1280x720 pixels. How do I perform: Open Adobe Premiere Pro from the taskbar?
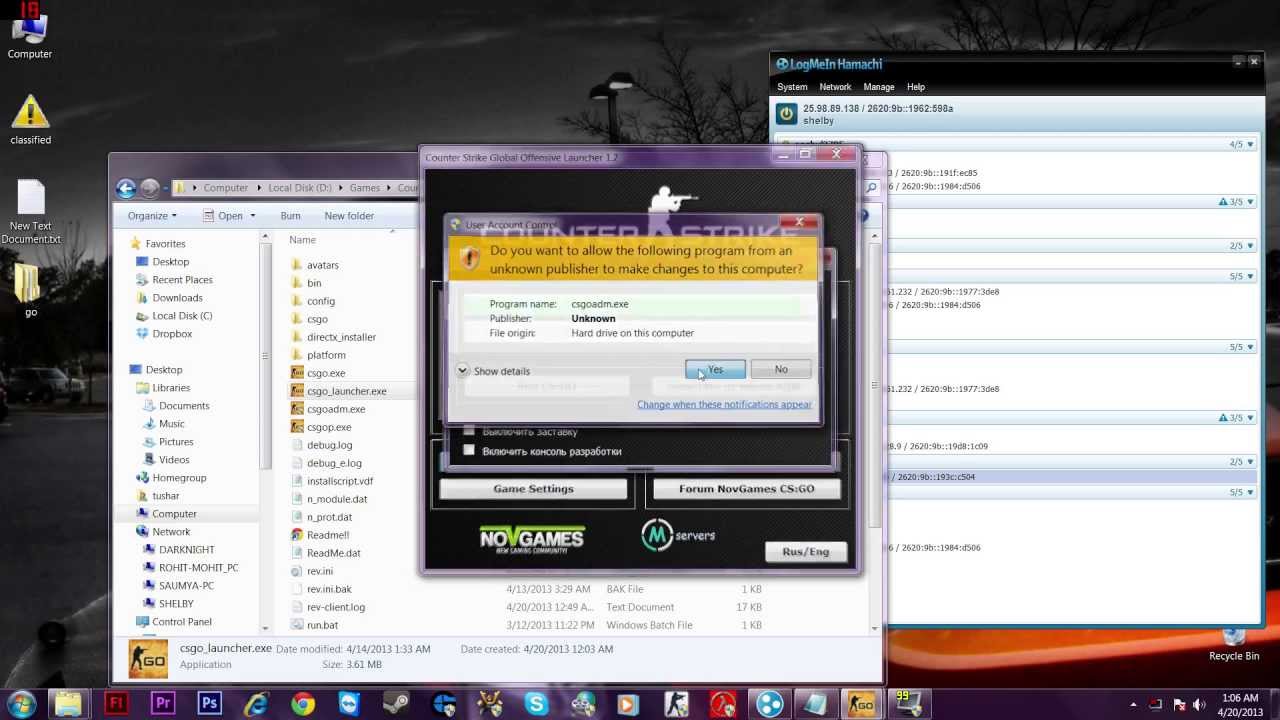tap(163, 703)
